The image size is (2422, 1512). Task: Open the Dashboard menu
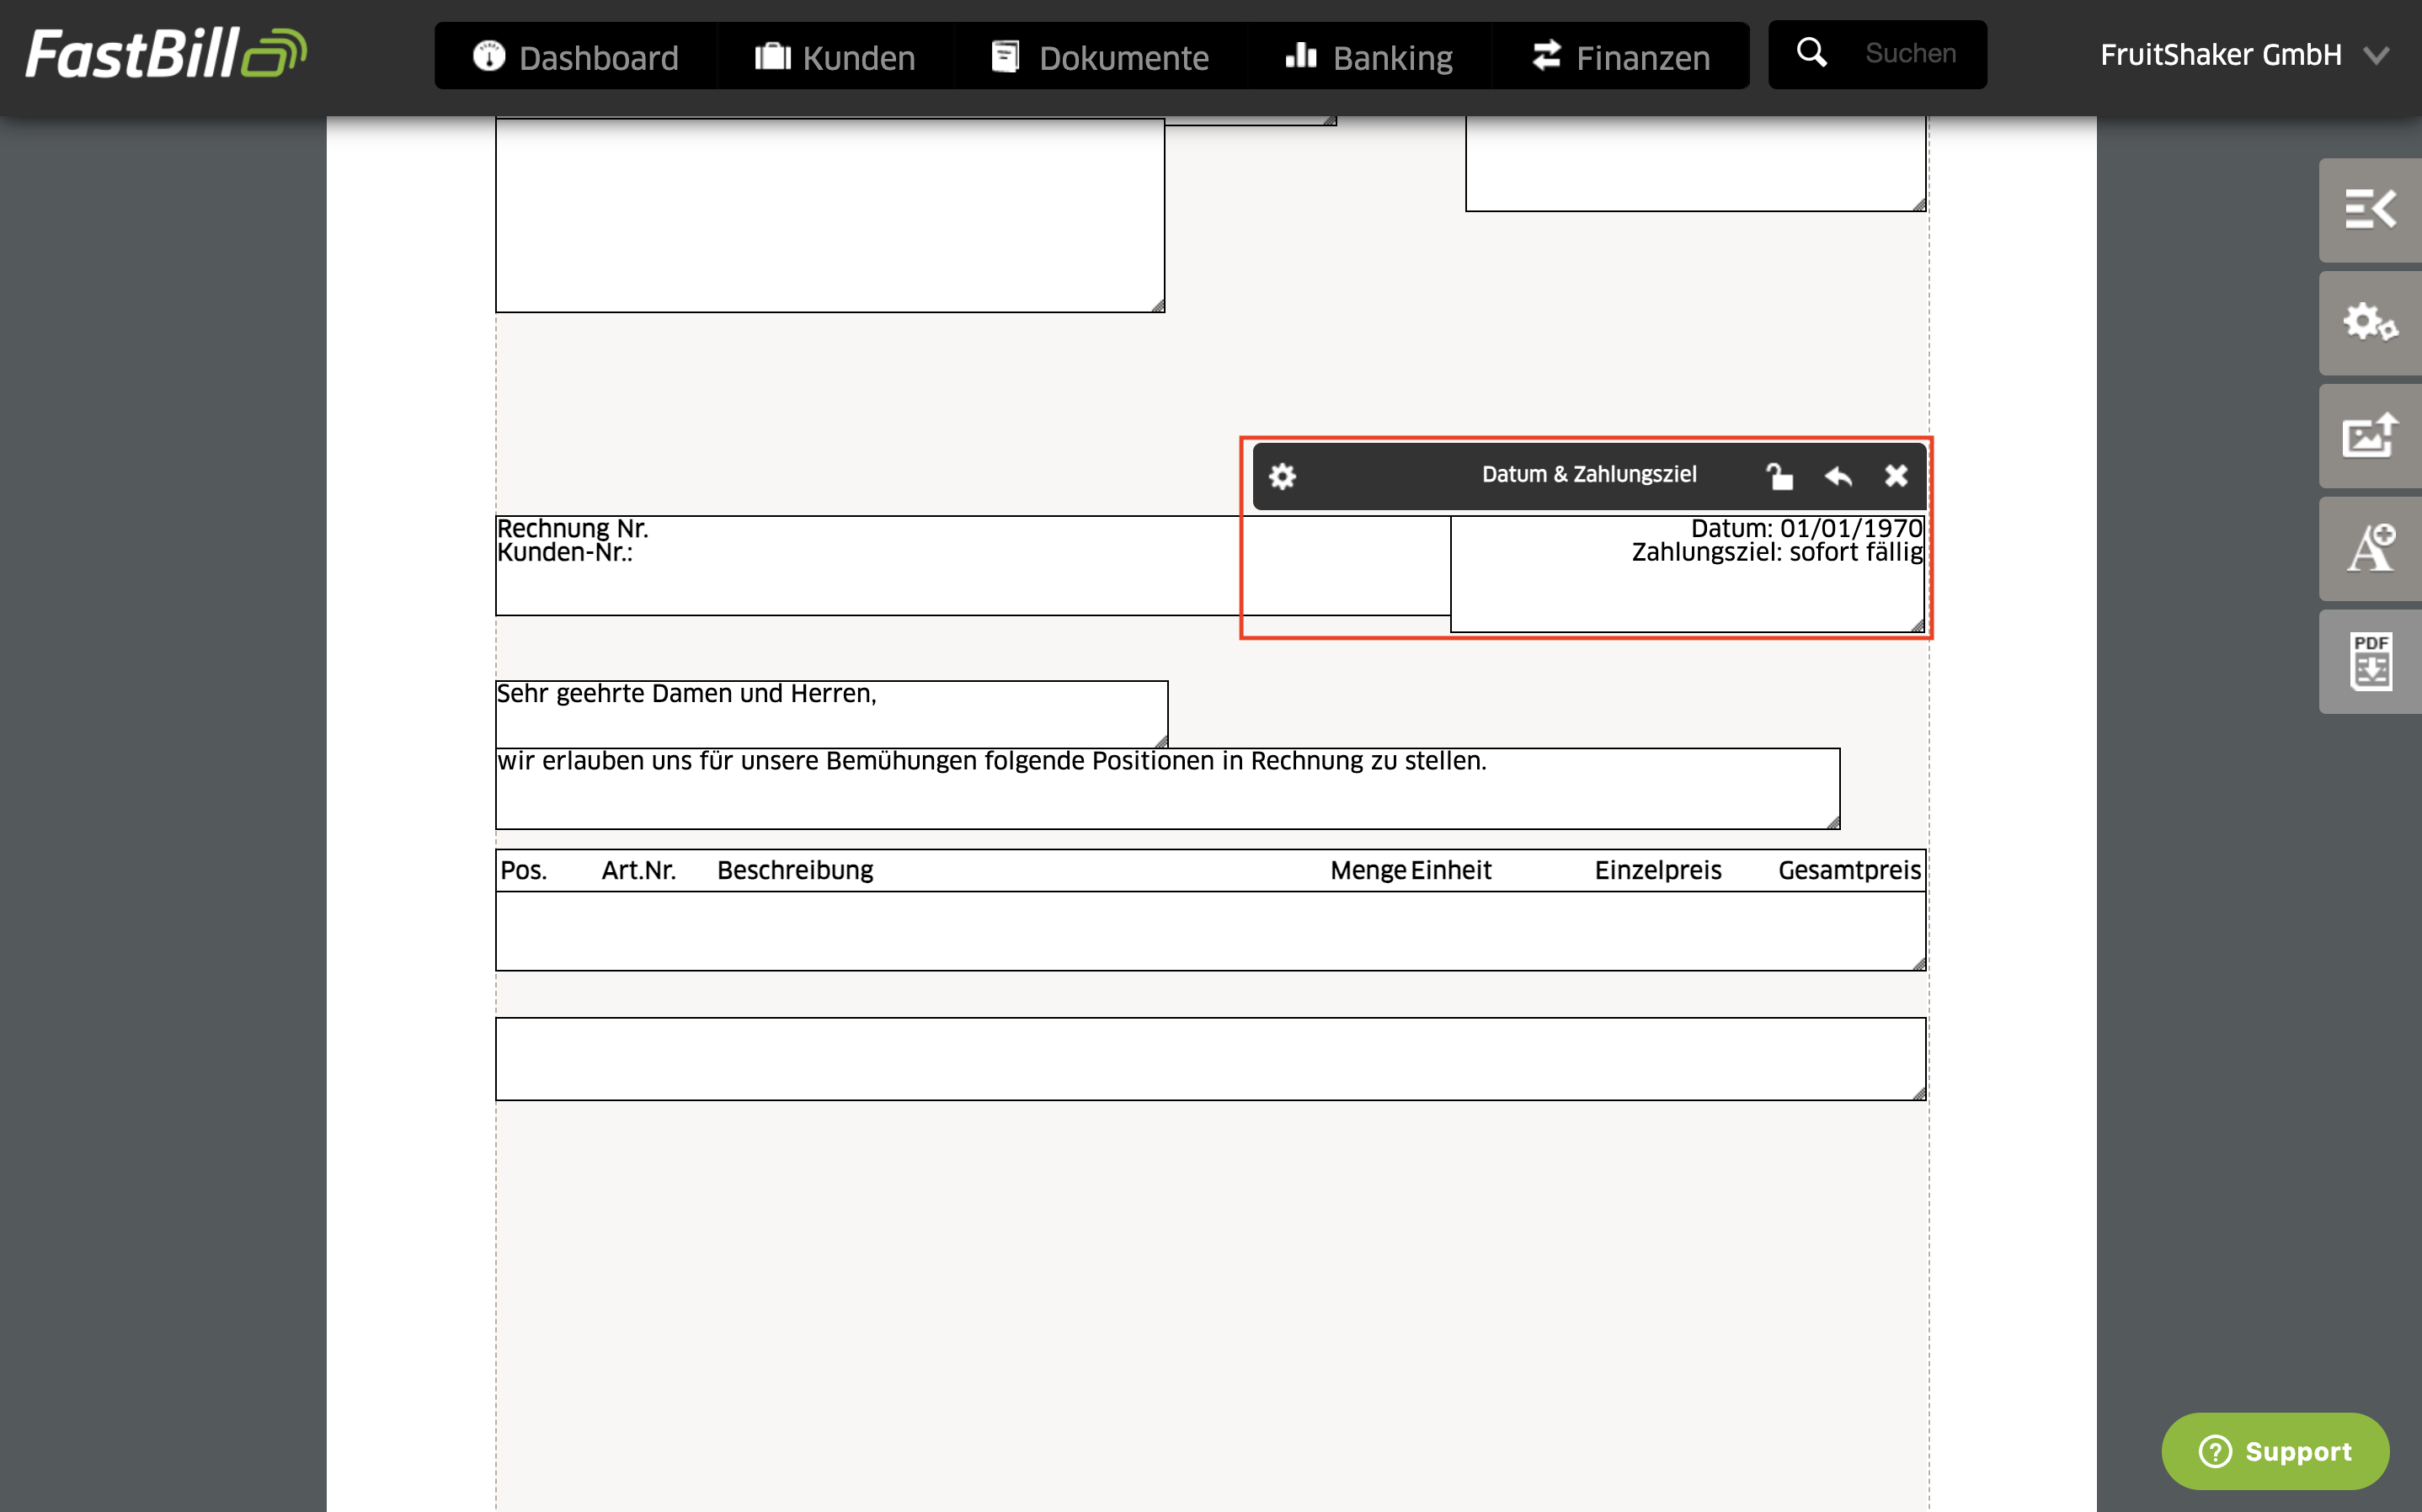(576, 57)
